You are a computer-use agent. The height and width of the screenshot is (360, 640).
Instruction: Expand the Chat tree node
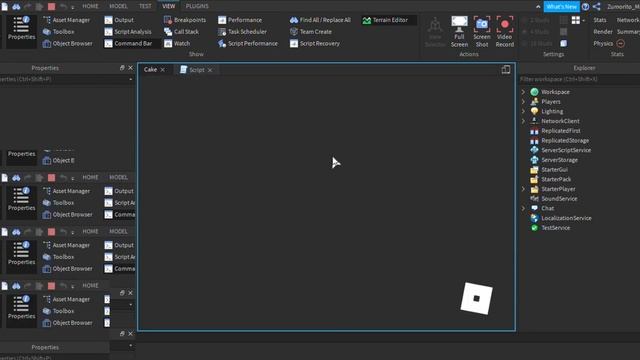tap(524, 208)
